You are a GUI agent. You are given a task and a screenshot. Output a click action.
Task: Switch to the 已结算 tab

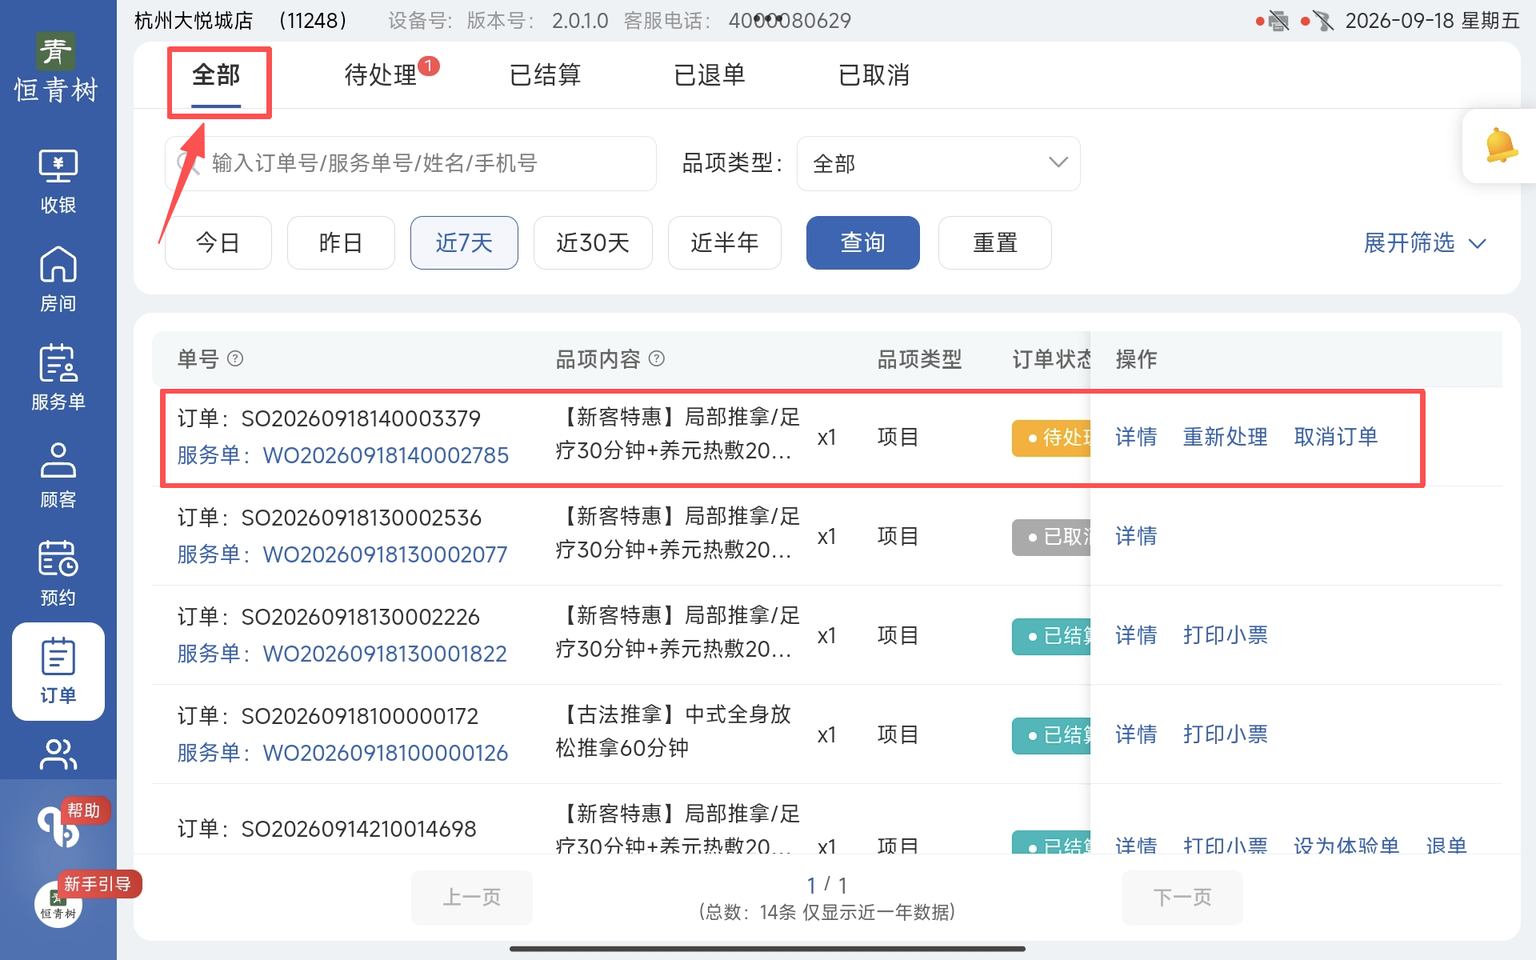tap(545, 75)
